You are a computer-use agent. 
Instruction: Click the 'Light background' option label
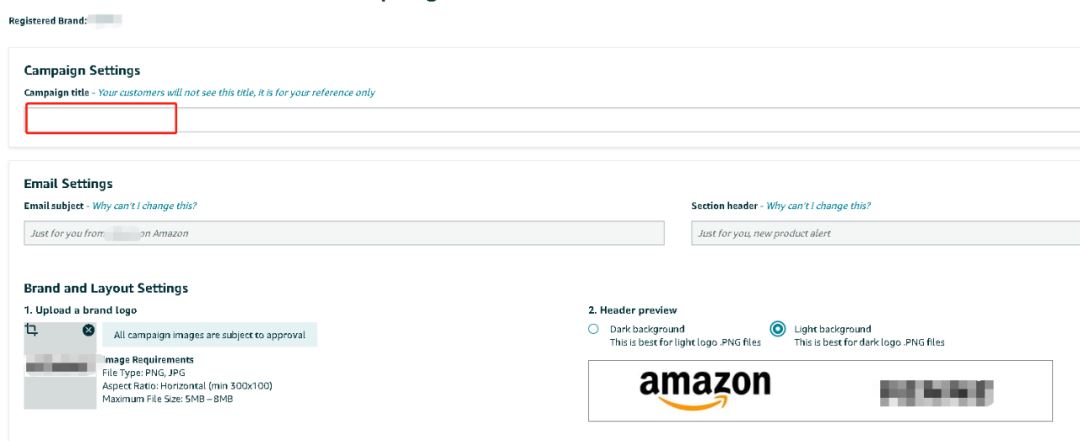(832, 329)
